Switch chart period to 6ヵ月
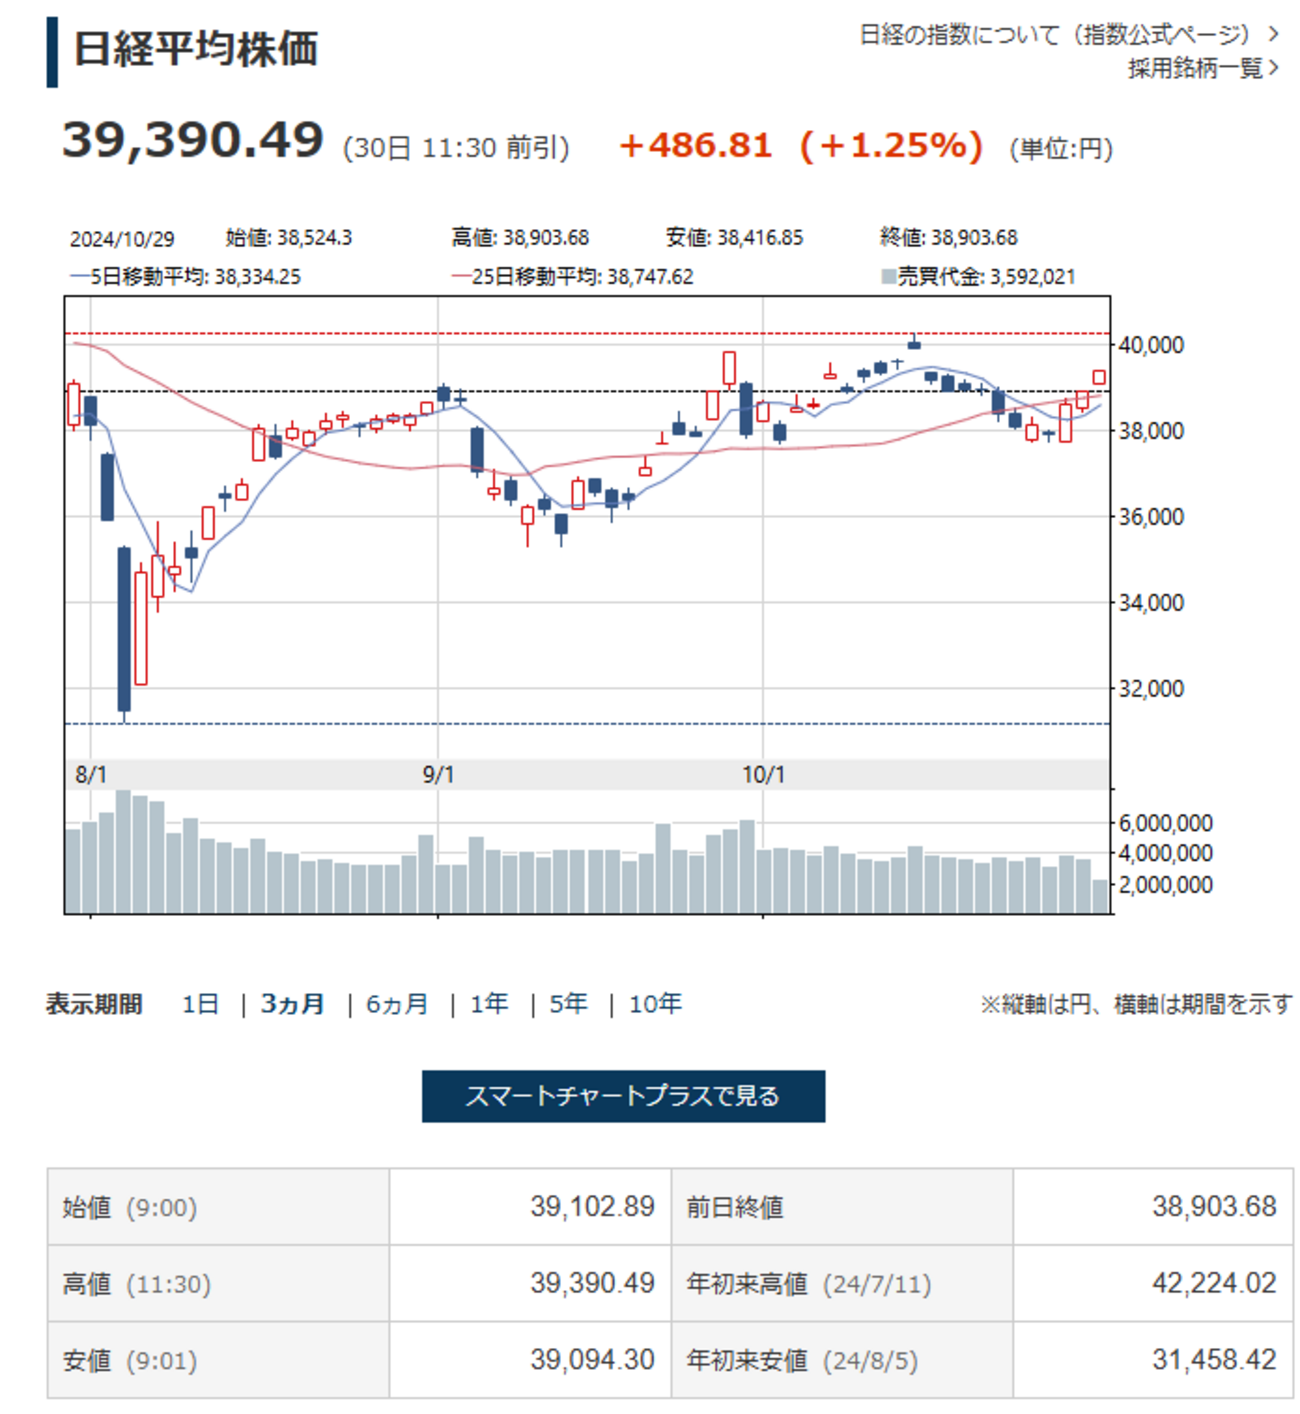Viewport: 1300px width, 1414px height. pos(397,1004)
